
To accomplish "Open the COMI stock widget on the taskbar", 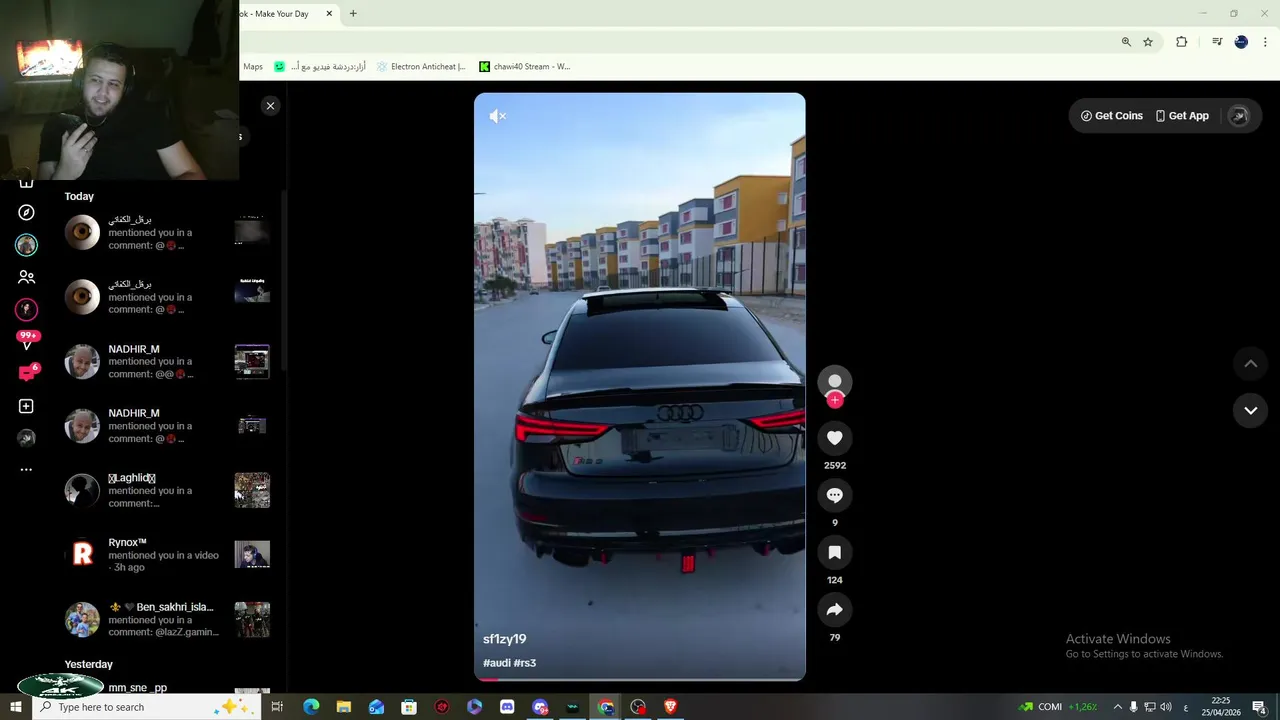I will [1059, 707].
